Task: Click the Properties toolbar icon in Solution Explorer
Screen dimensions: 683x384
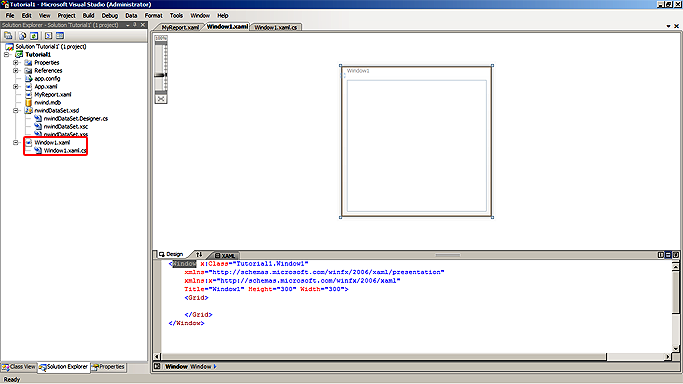Action: pyautogui.click(x=8, y=36)
